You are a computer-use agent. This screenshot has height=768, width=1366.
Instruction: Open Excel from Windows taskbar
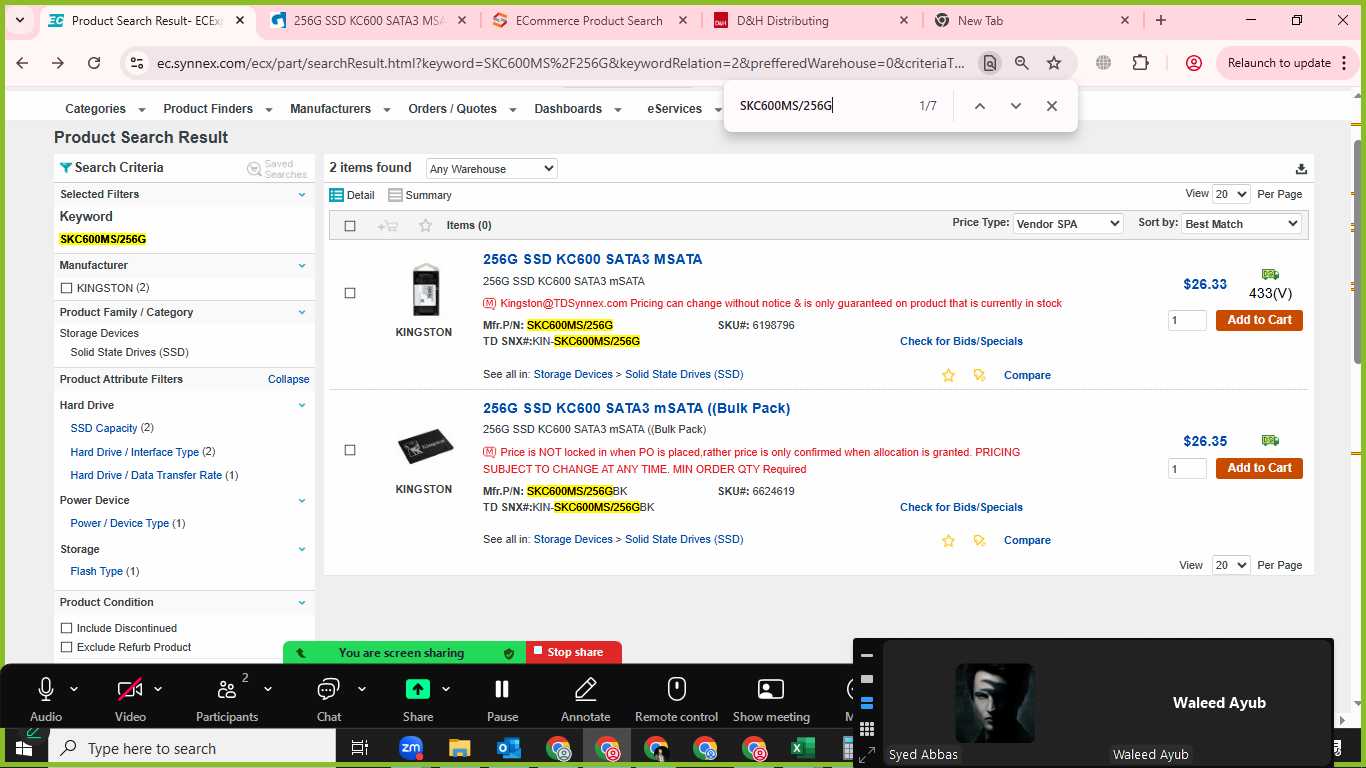[802, 748]
